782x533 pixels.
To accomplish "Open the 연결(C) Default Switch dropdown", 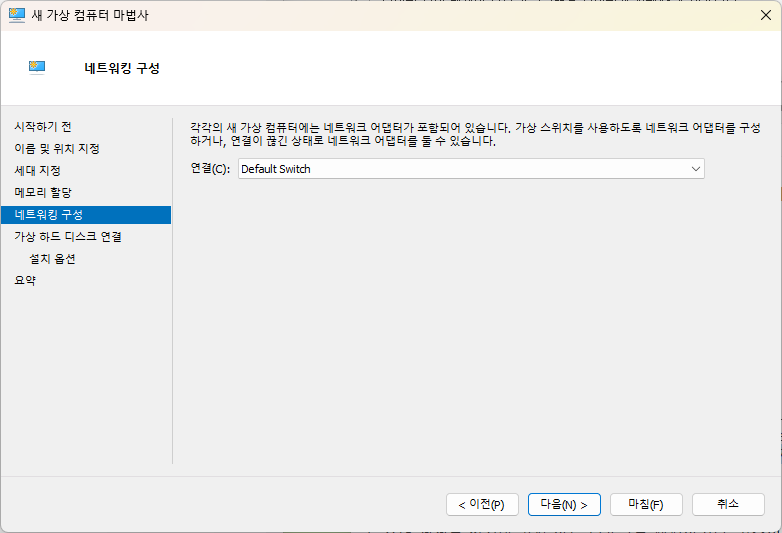I will (471, 169).
